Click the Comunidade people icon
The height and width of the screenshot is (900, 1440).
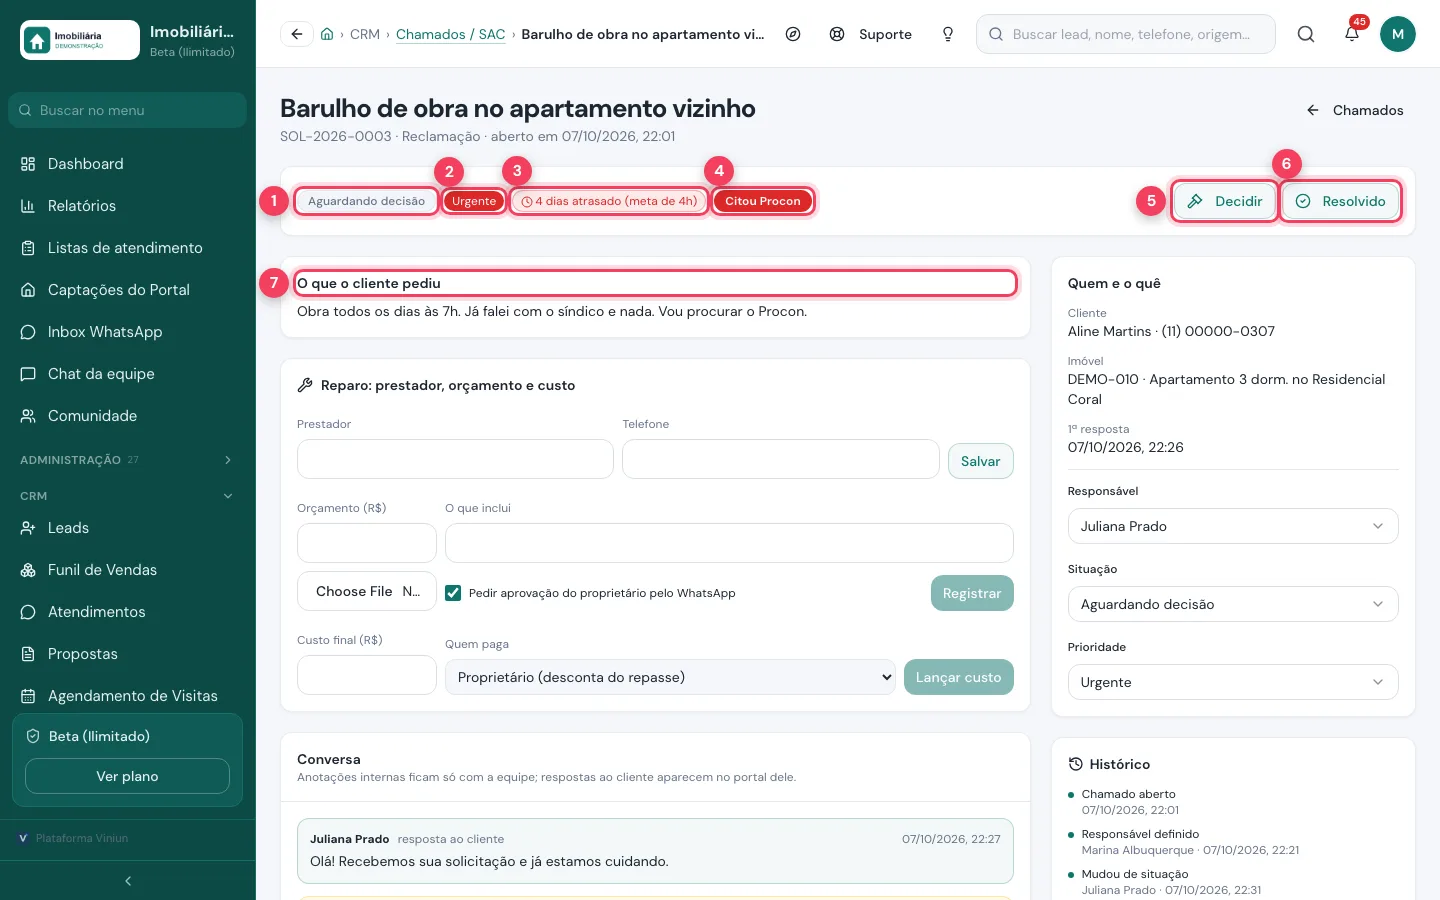[x=28, y=416]
